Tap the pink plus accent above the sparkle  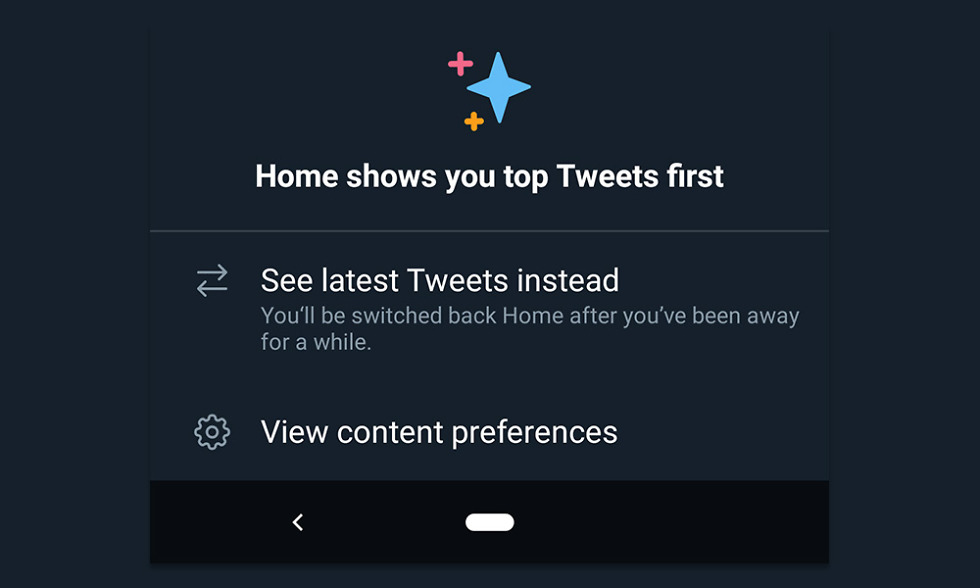pos(459,63)
